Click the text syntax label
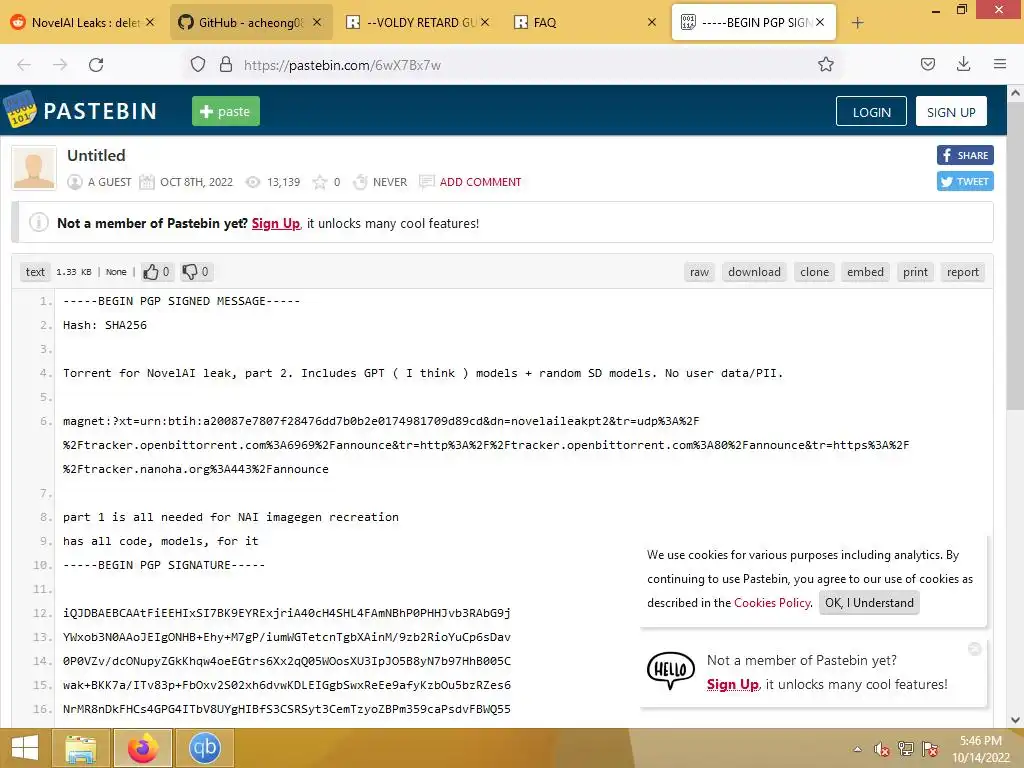1024x768 pixels. 35,272
